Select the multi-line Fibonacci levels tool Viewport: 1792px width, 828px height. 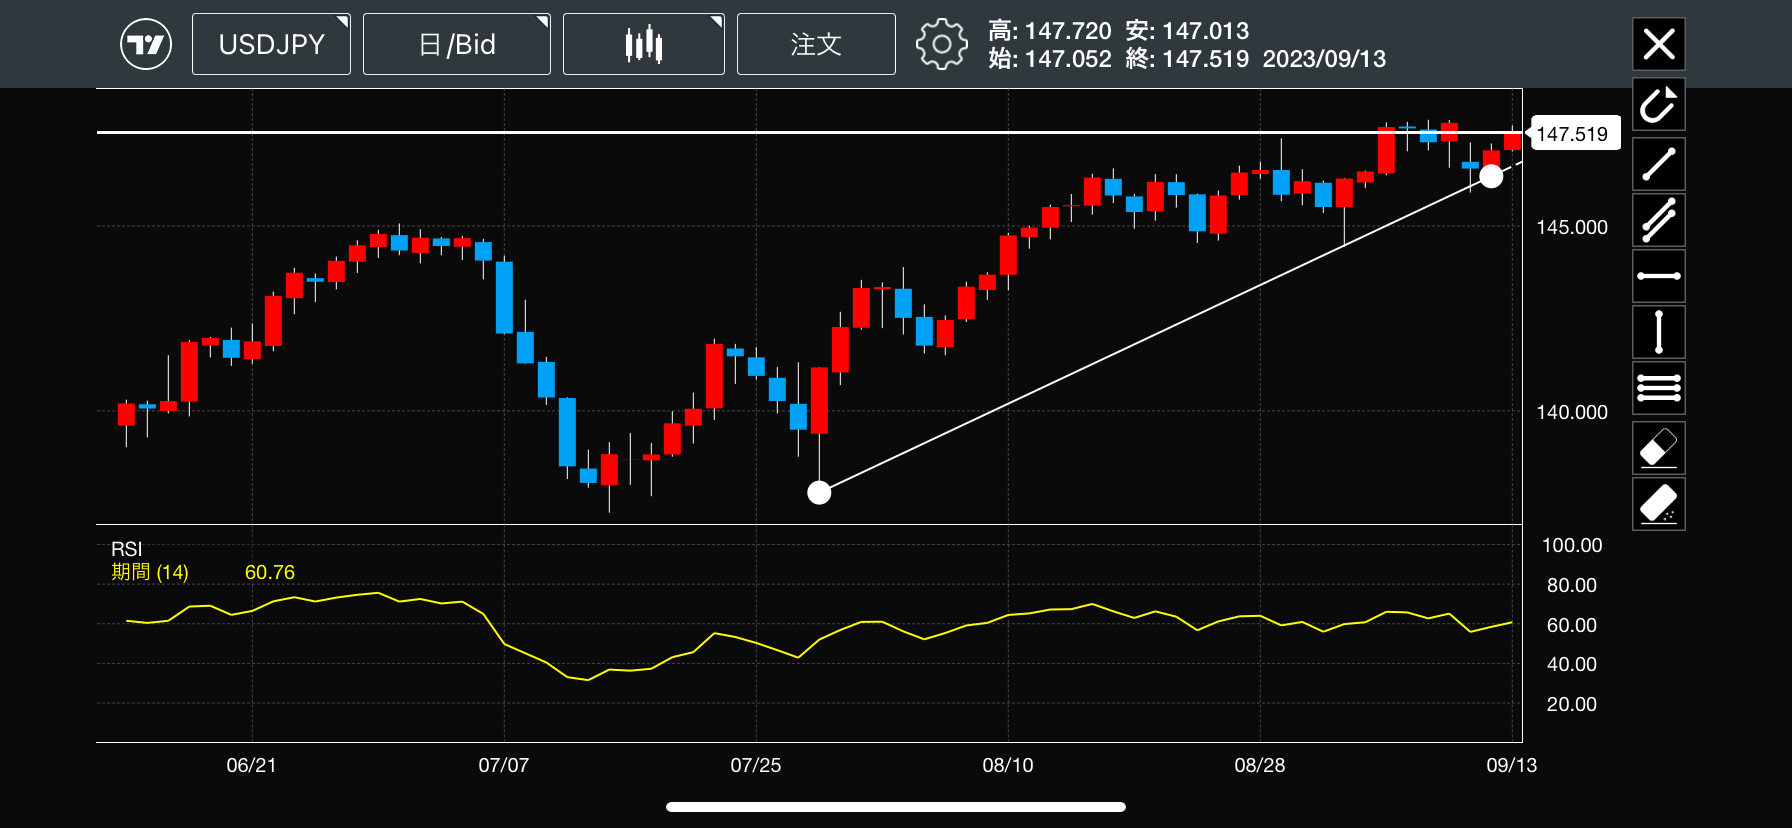point(1658,388)
